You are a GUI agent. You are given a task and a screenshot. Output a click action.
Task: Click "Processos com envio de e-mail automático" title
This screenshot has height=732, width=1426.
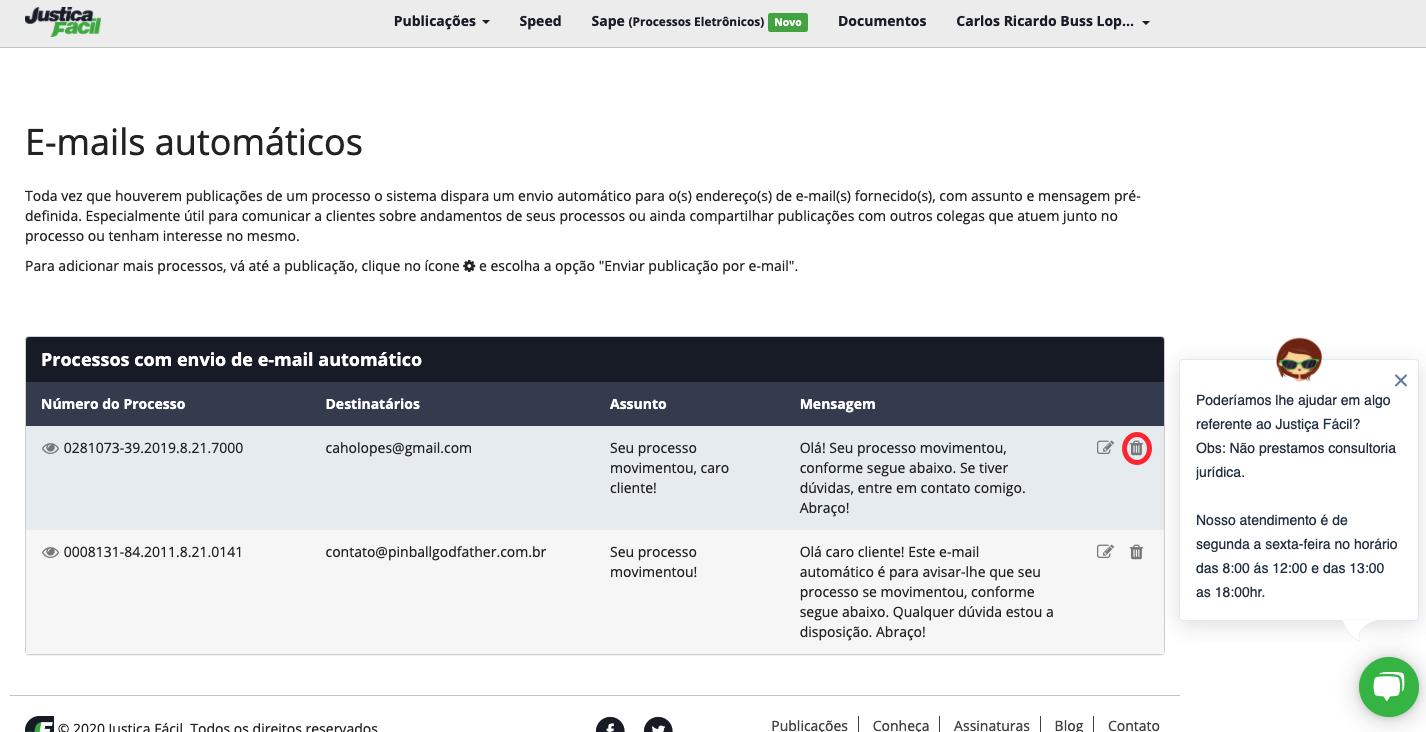[231, 360]
